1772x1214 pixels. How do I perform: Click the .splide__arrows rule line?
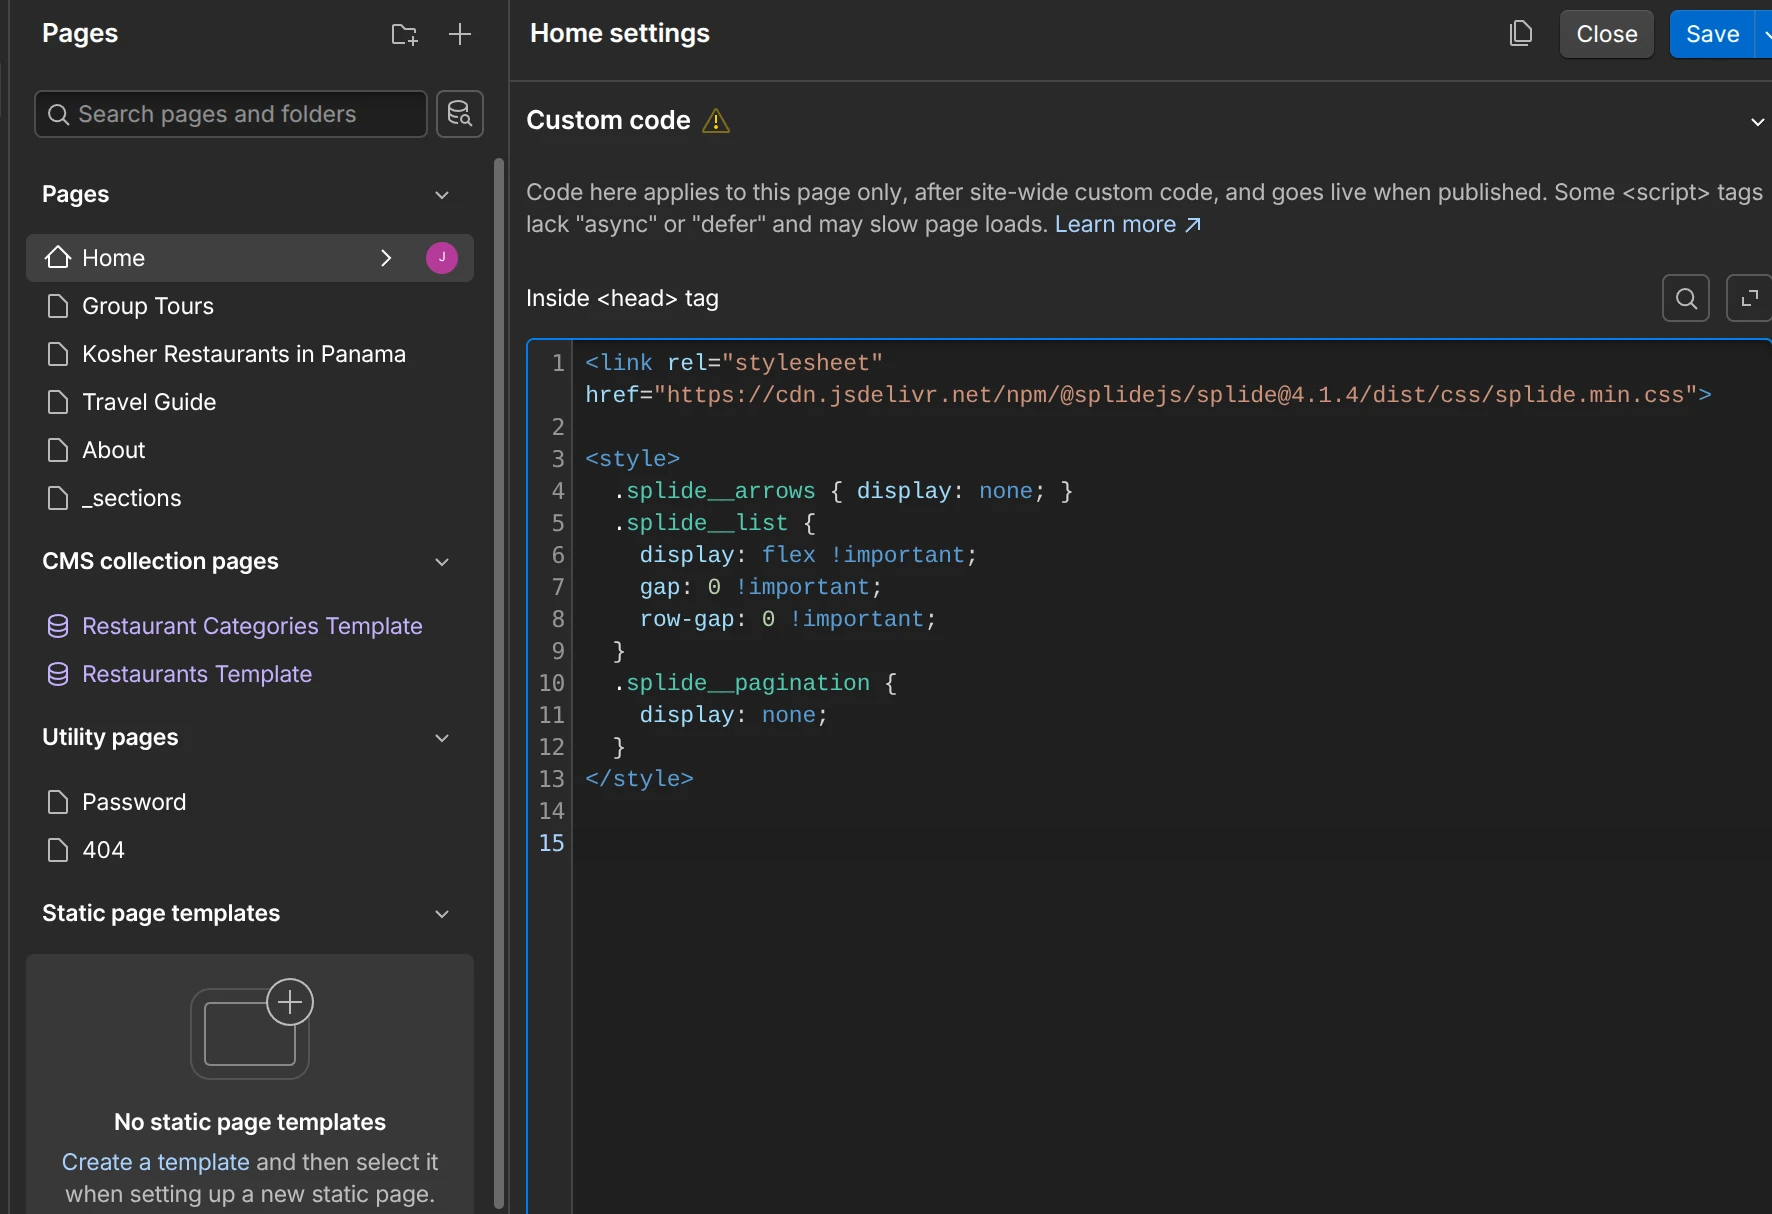point(843,491)
